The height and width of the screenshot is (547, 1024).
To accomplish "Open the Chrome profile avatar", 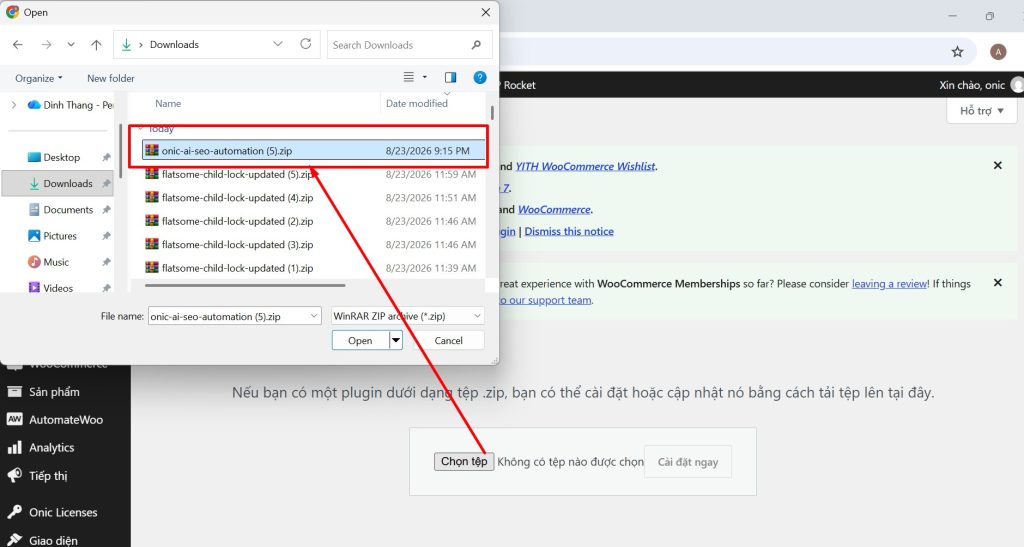I will (998, 52).
